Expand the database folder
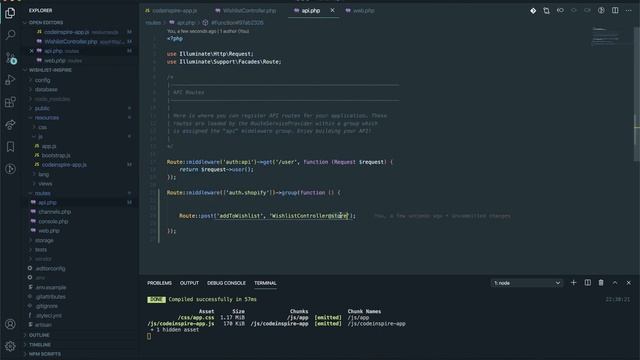Image resolution: width=640 pixels, height=360 pixels. pyautogui.click(x=46, y=89)
